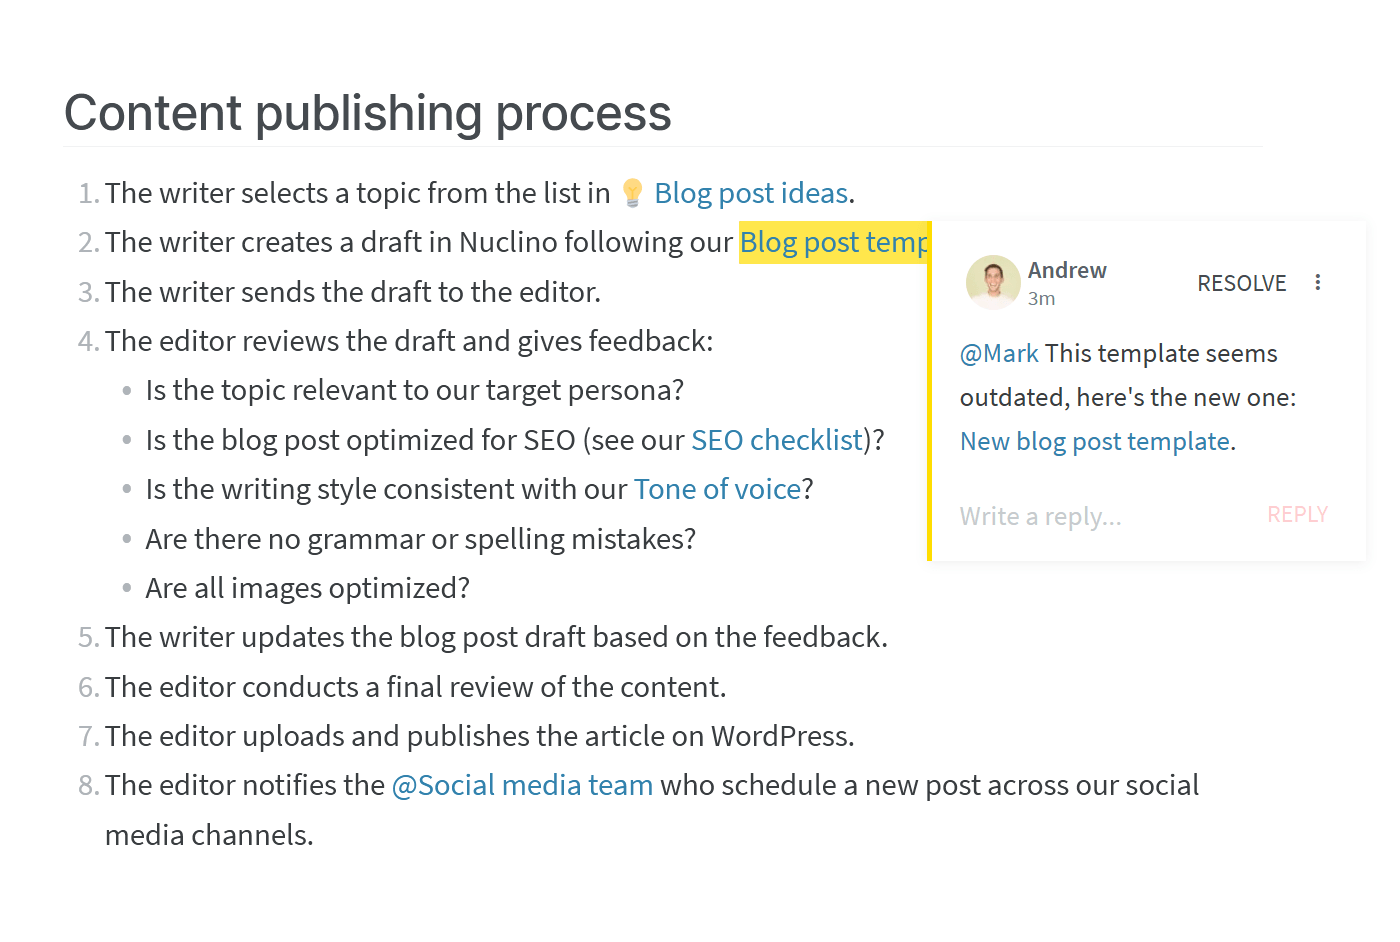The height and width of the screenshot is (942, 1400).
Task: Click the @Mark mention in comment
Action: pyautogui.click(x=999, y=353)
